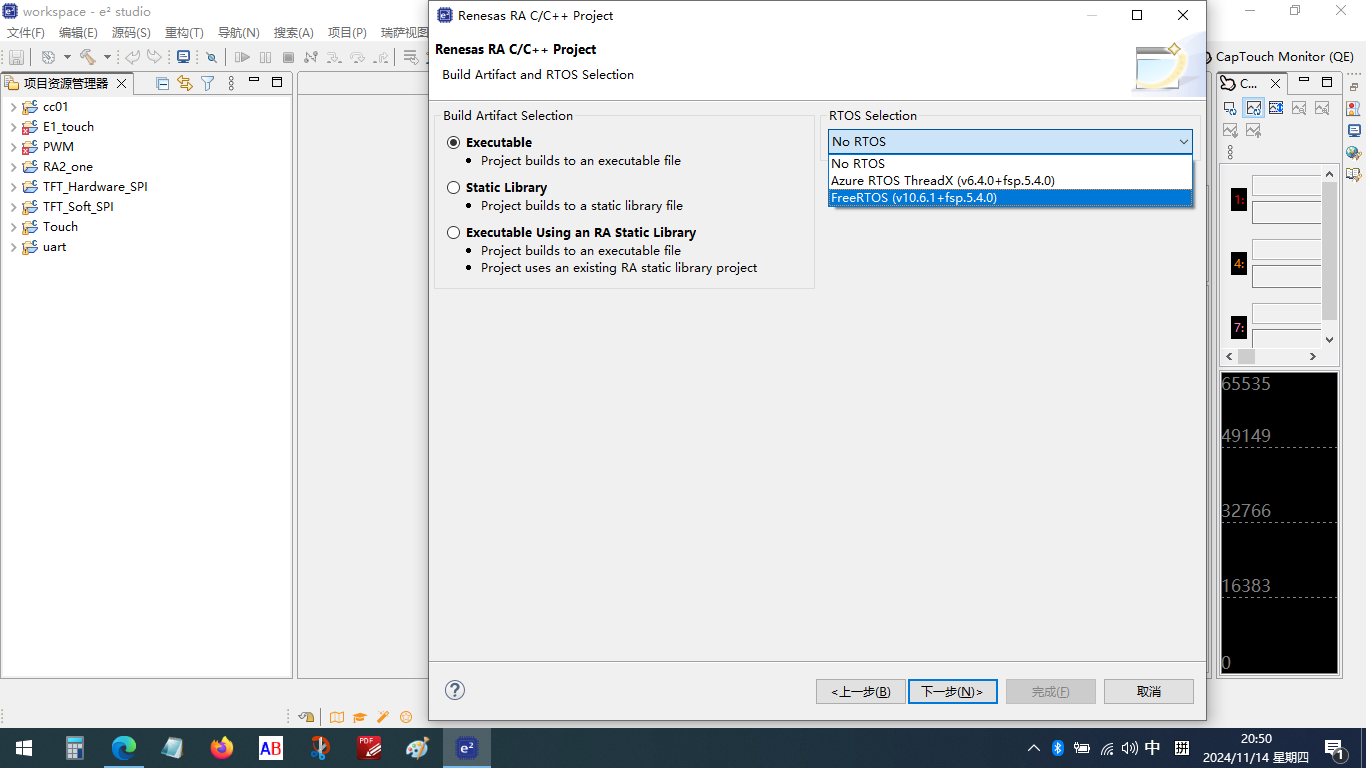Click the Redo arrow toolbar icon

pos(154,58)
